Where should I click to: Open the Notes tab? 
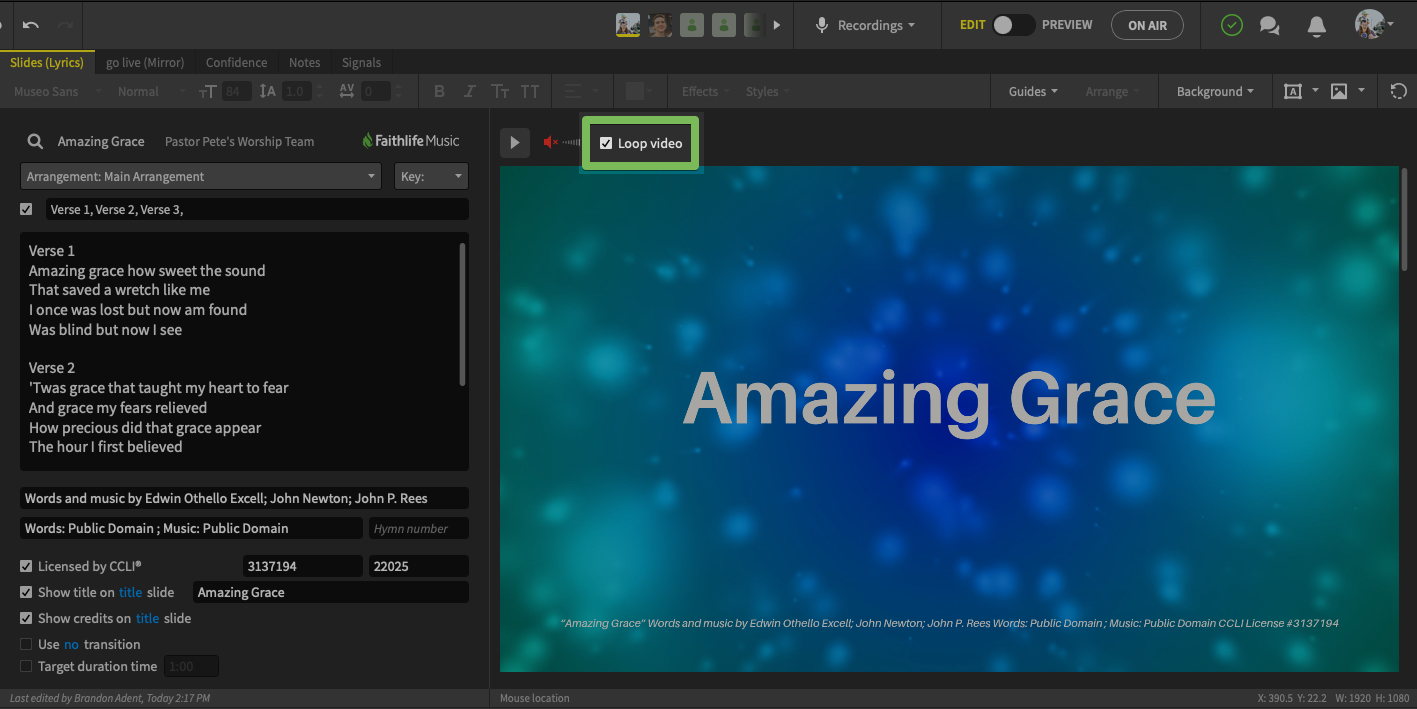[x=305, y=62]
